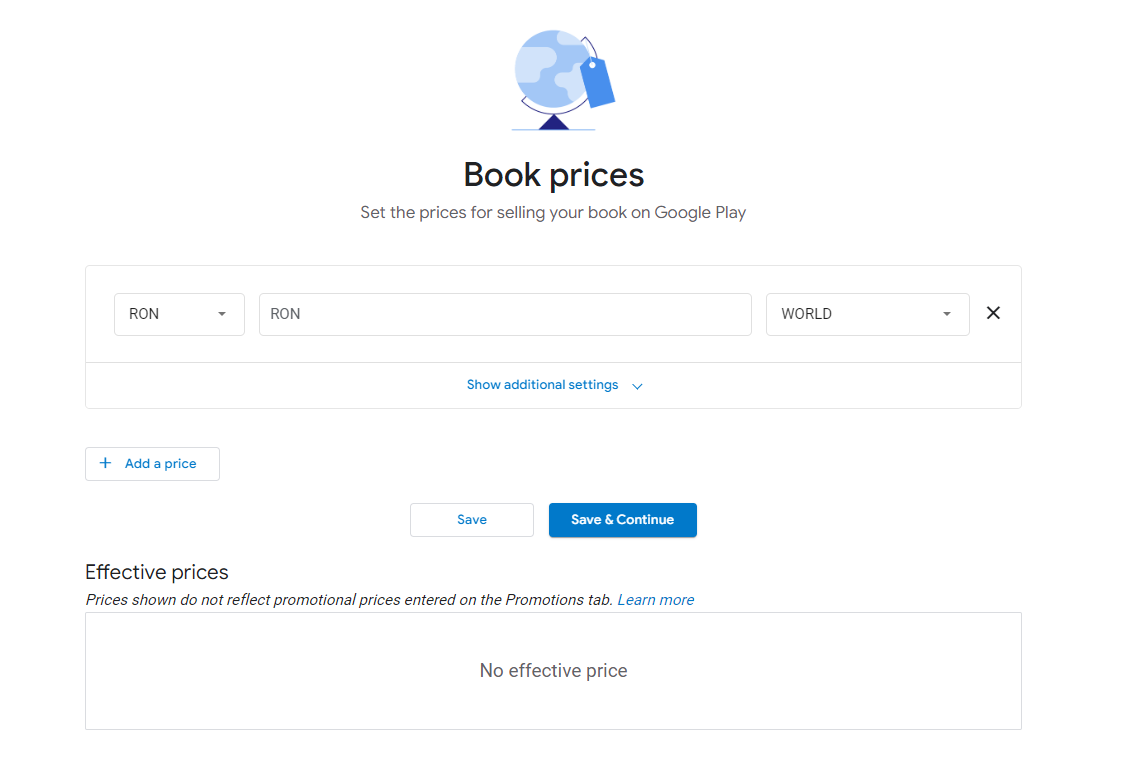Viewport: 1132px width, 768px height.
Task: Click the X icon to remove the price row
Action: 993,313
